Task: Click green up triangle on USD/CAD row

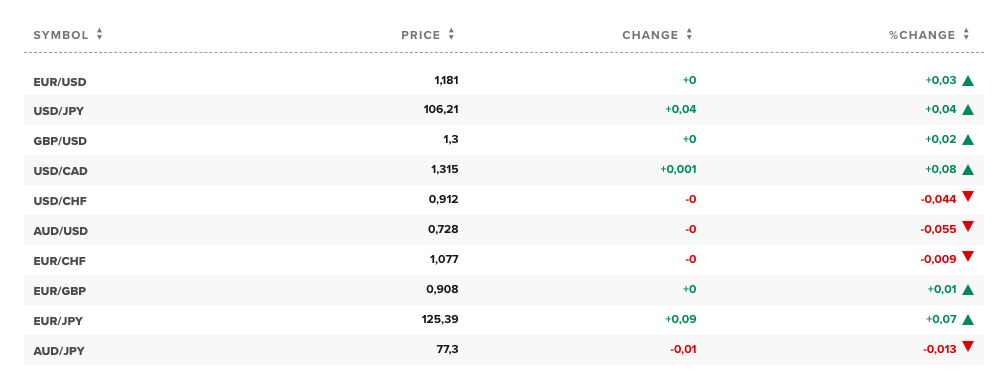Action: (968, 170)
